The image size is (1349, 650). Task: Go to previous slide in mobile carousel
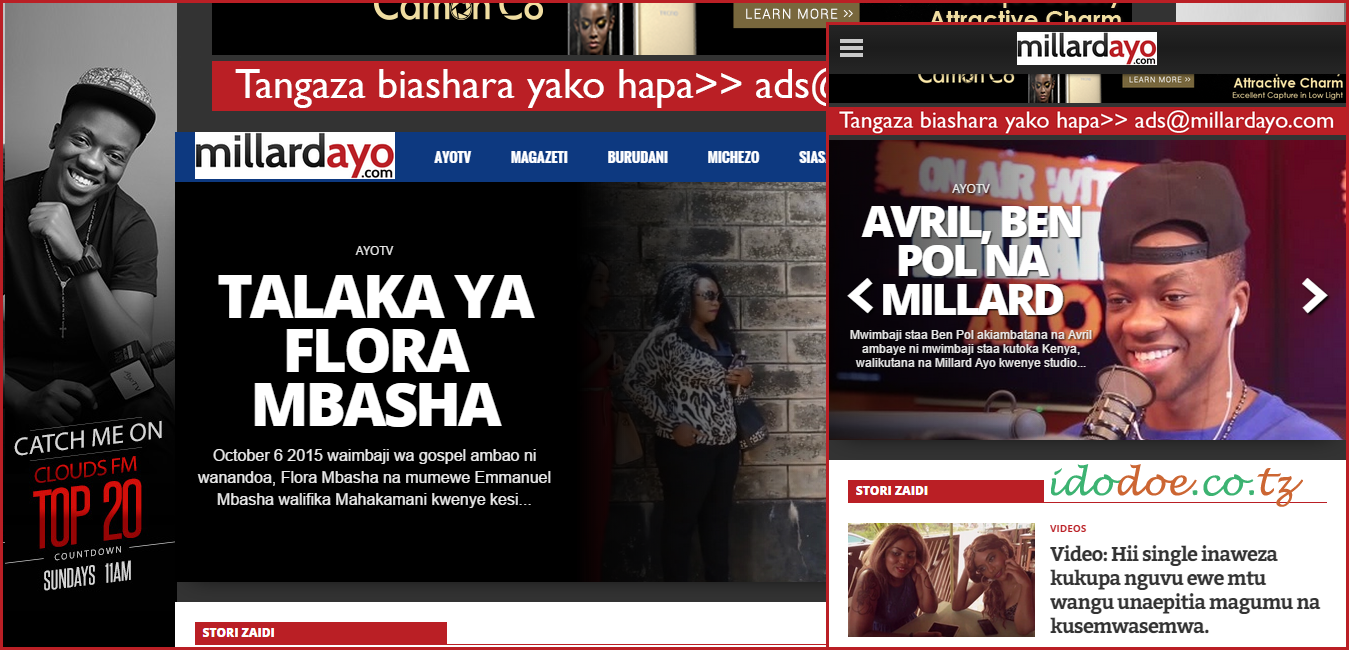point(860,297)
